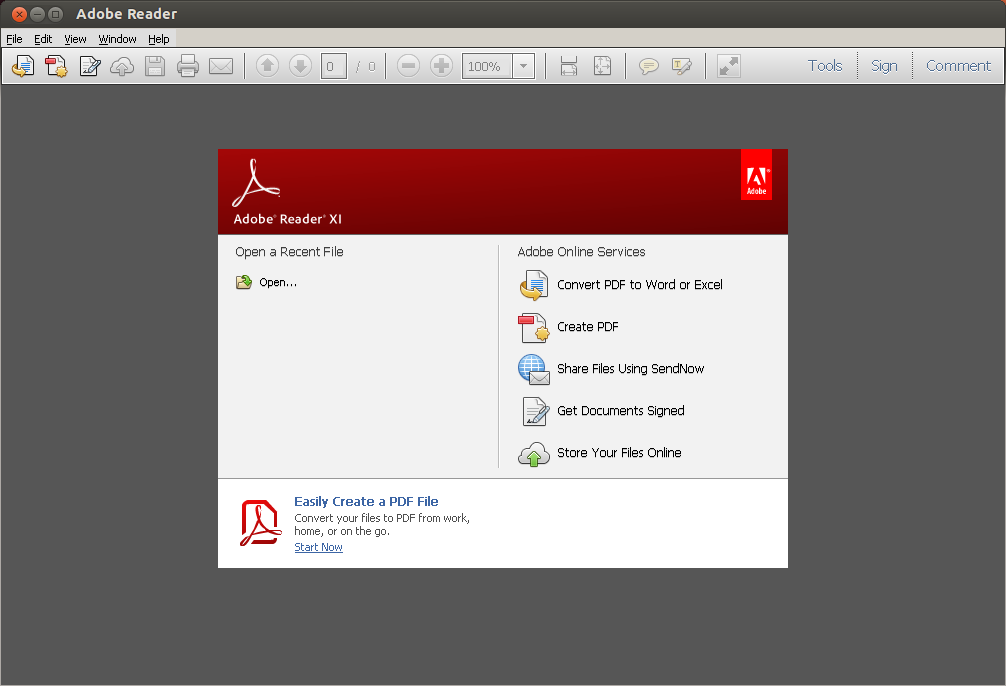The height and width of the screenshot is (686, 1006).
Task: Click the Open... recent file link
Action: (278, 282)
